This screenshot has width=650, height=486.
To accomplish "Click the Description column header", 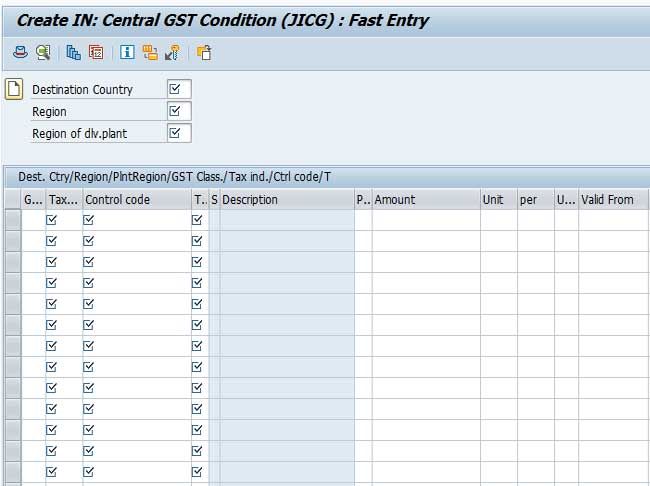I will 287,199.
